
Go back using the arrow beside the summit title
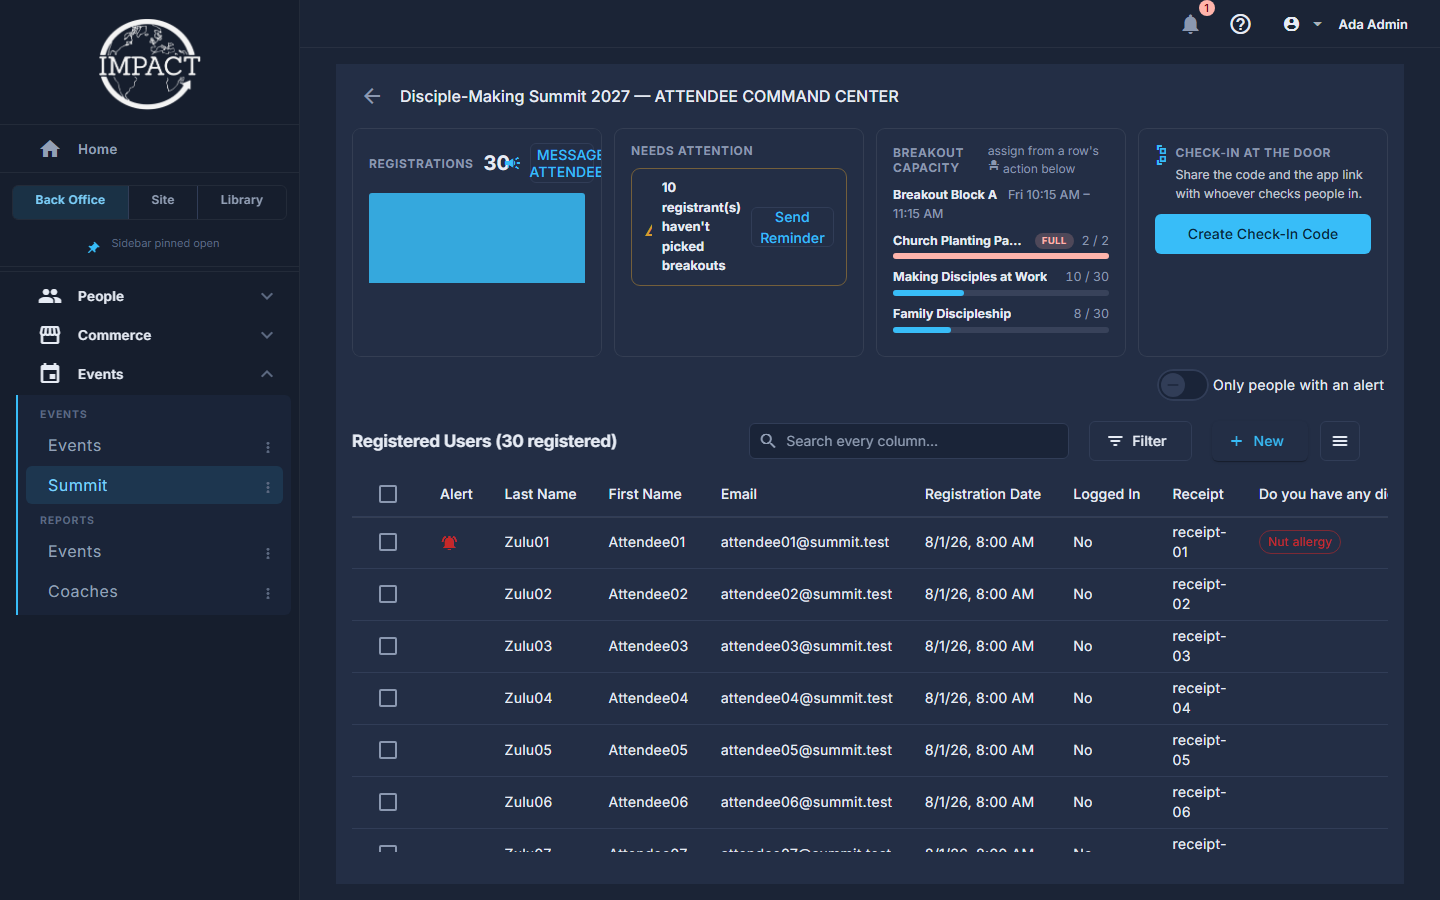[x=372, y=96]
